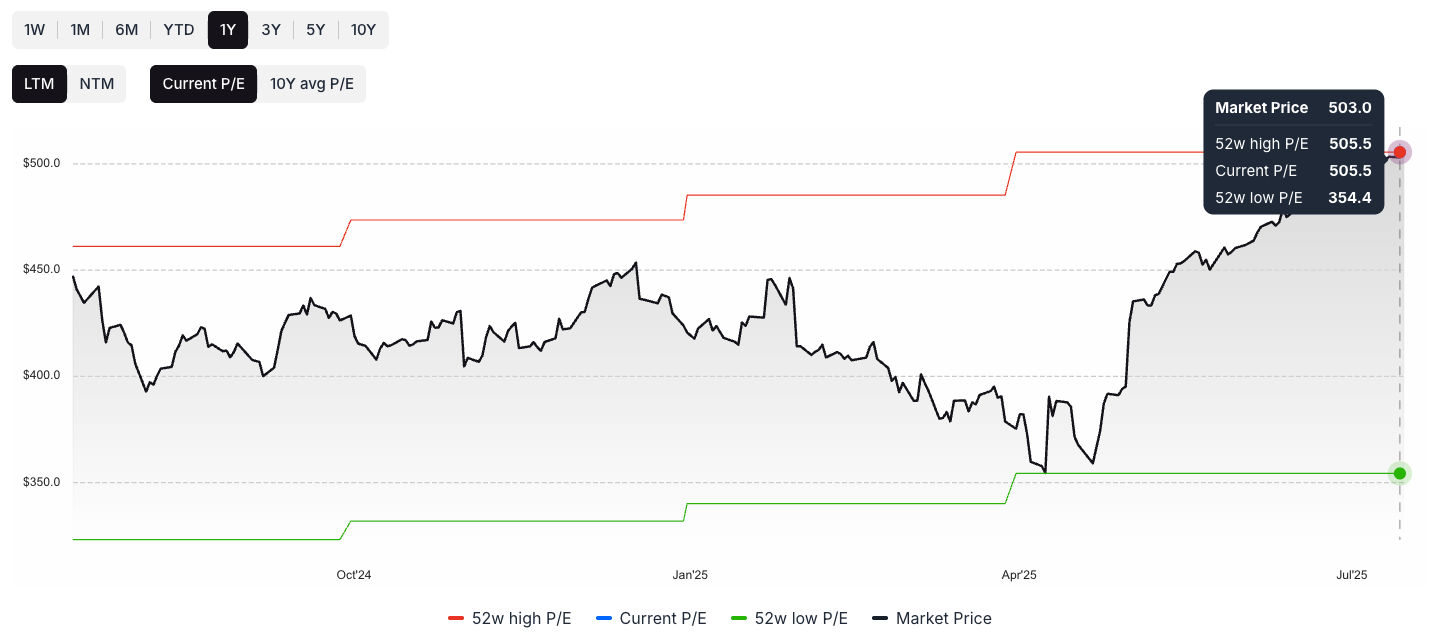Screen dimensions: 1448x638
Task: Hide the 52w low P/E series
Action: [790, 618]
